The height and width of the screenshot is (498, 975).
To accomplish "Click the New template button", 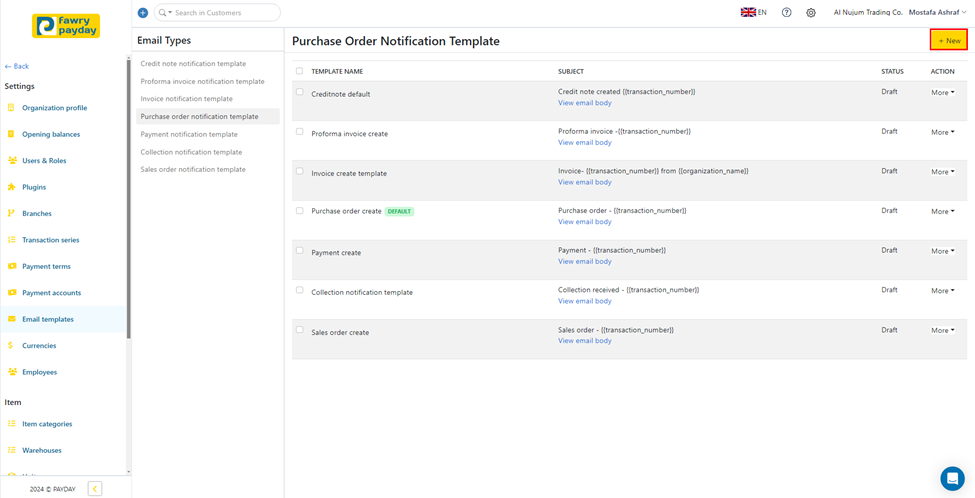I will pos(948,40).
